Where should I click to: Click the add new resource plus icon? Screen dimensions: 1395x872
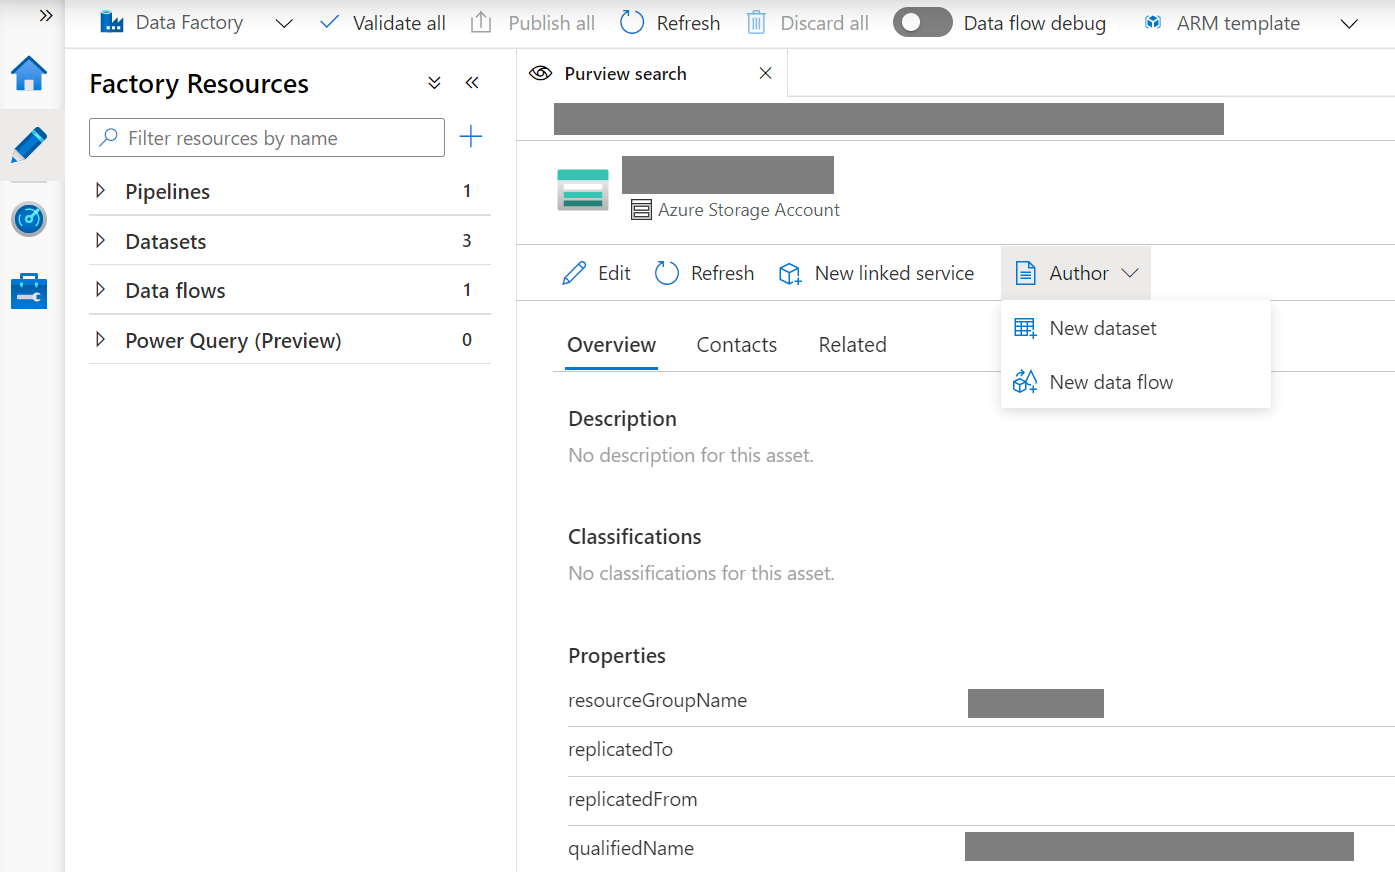pos(470,137)
